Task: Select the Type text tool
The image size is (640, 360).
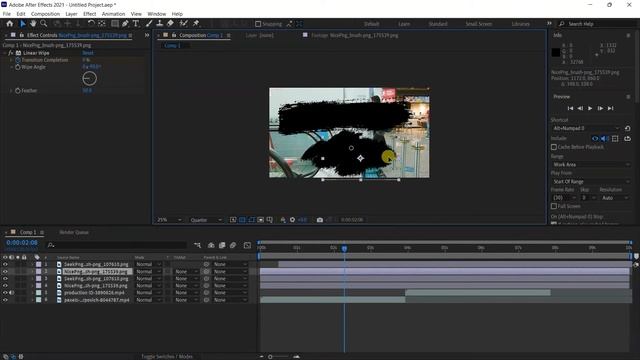Action: point(136,24)
